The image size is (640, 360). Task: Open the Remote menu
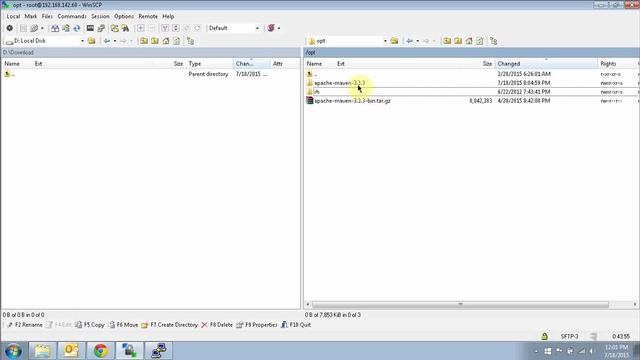pos(148,16)
